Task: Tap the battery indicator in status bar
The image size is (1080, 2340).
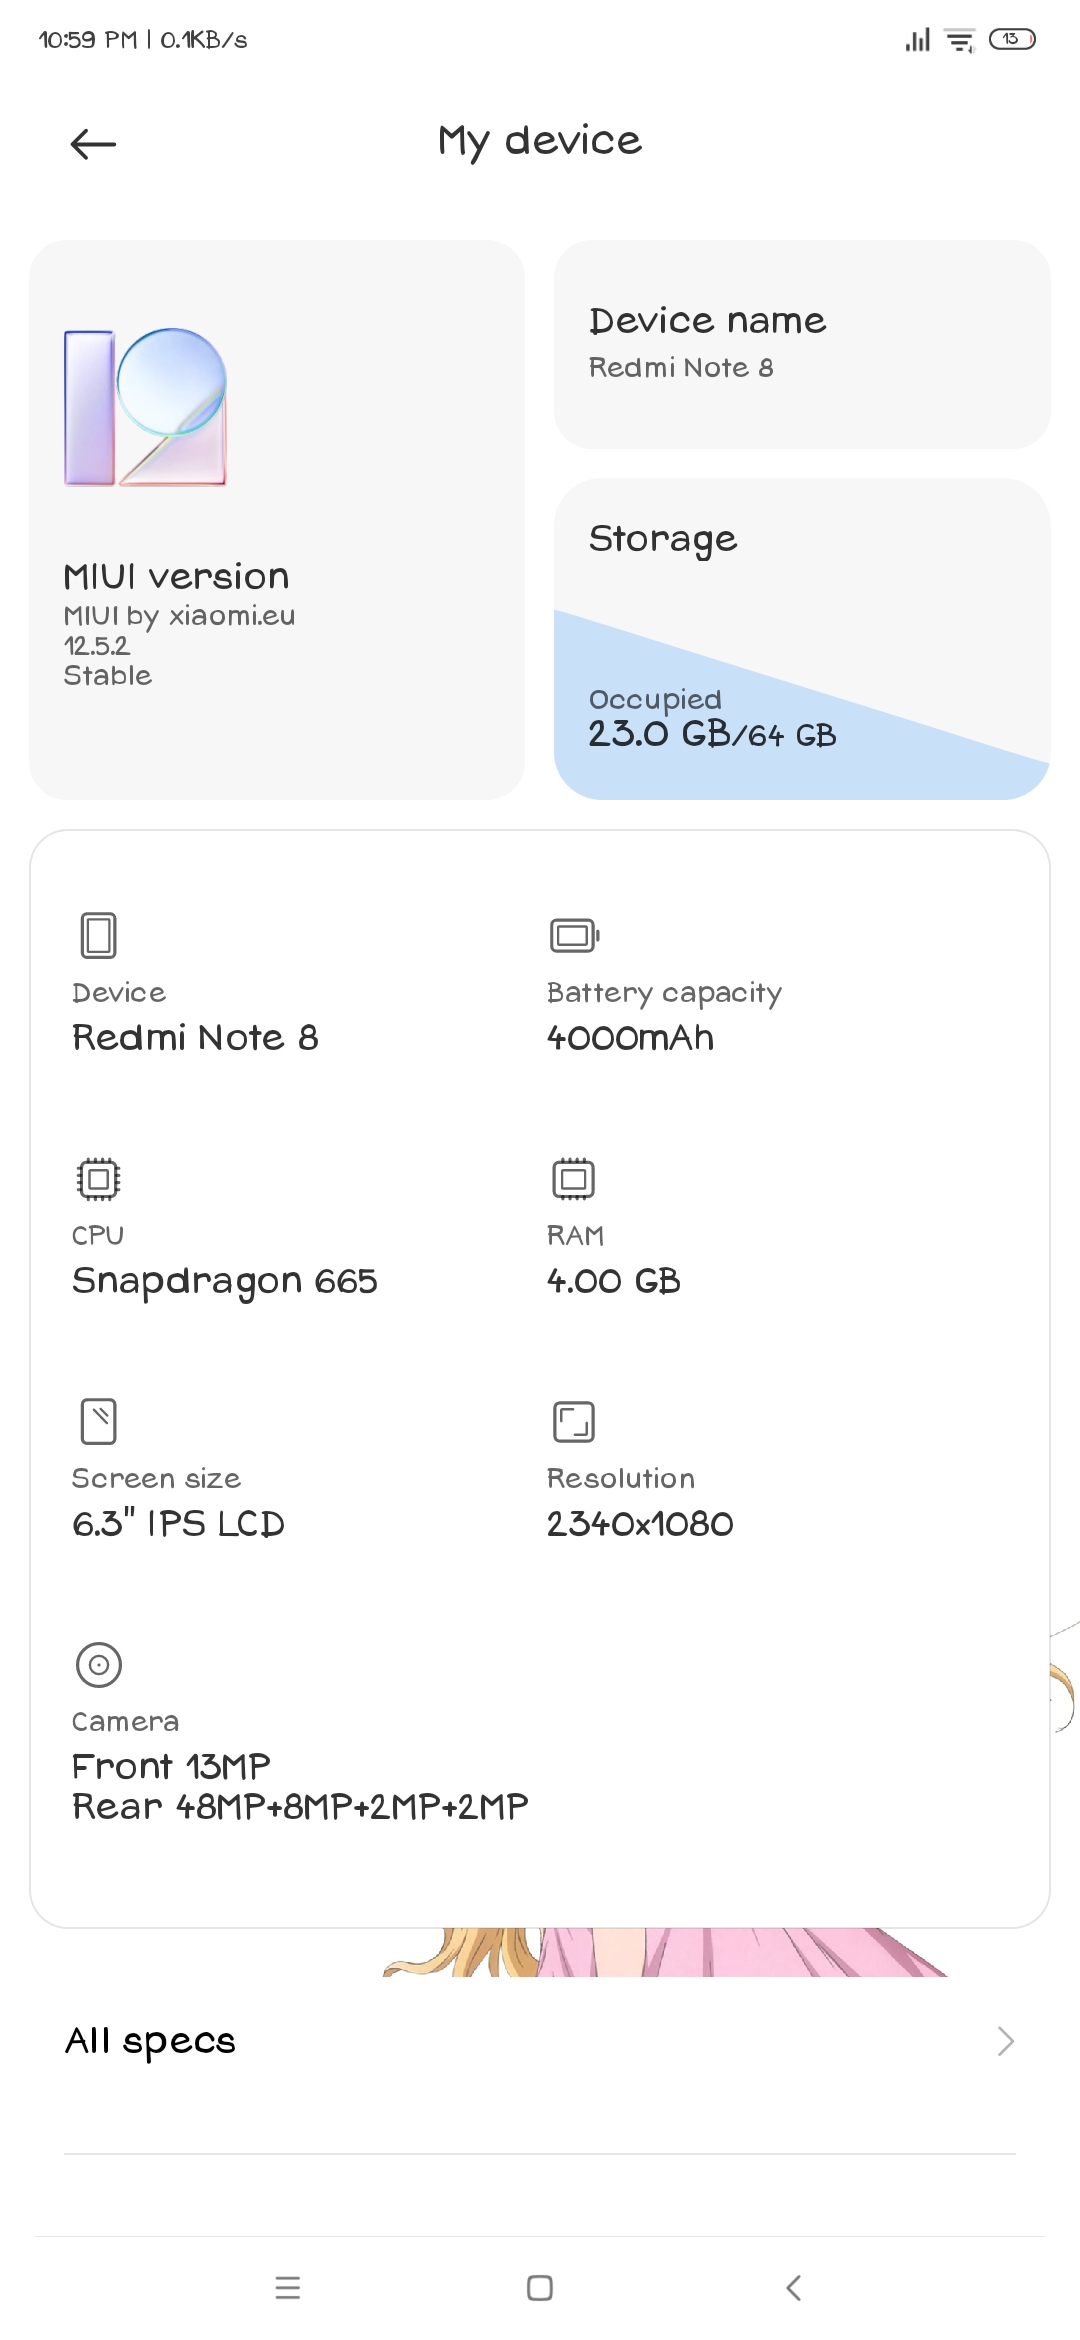Action: [x=1012, y=40]
